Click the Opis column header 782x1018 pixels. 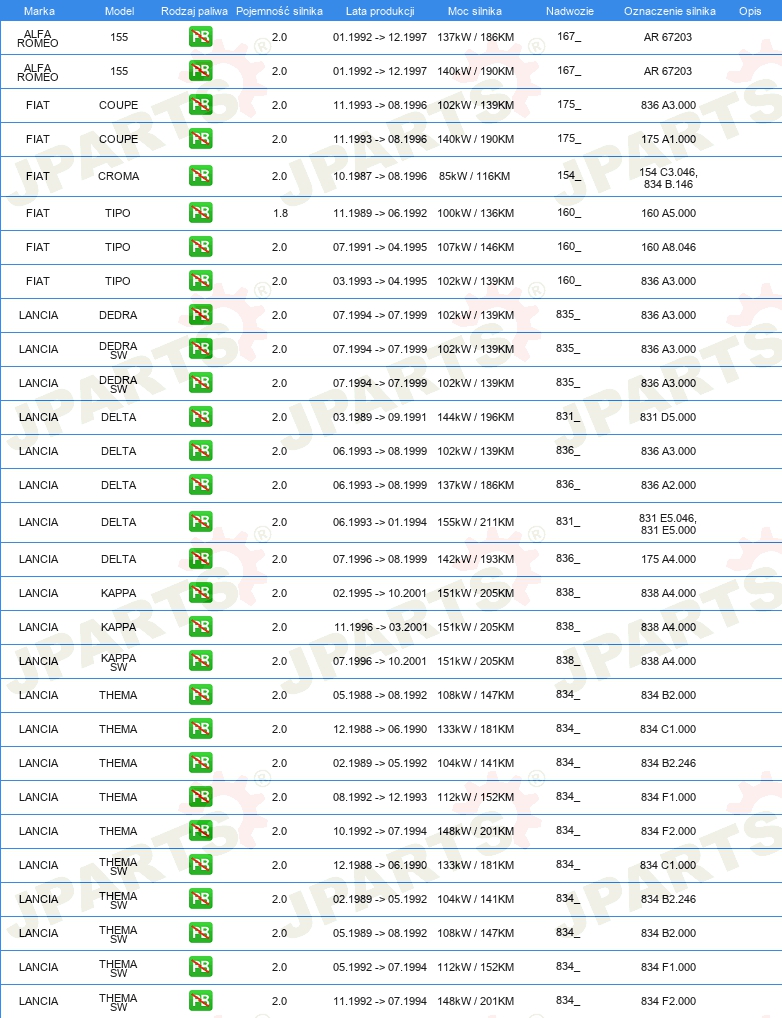pyautogui.click(x=750, y=11)
